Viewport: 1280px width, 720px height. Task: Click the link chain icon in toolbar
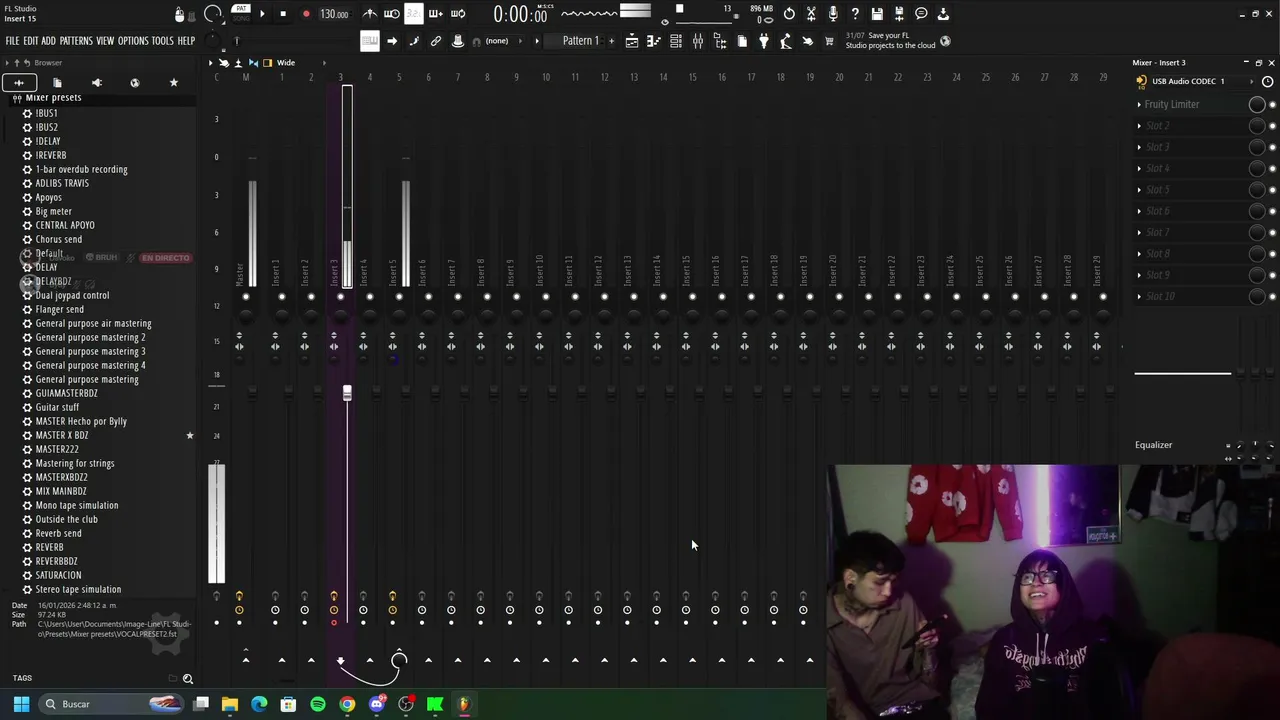(436, 41)
